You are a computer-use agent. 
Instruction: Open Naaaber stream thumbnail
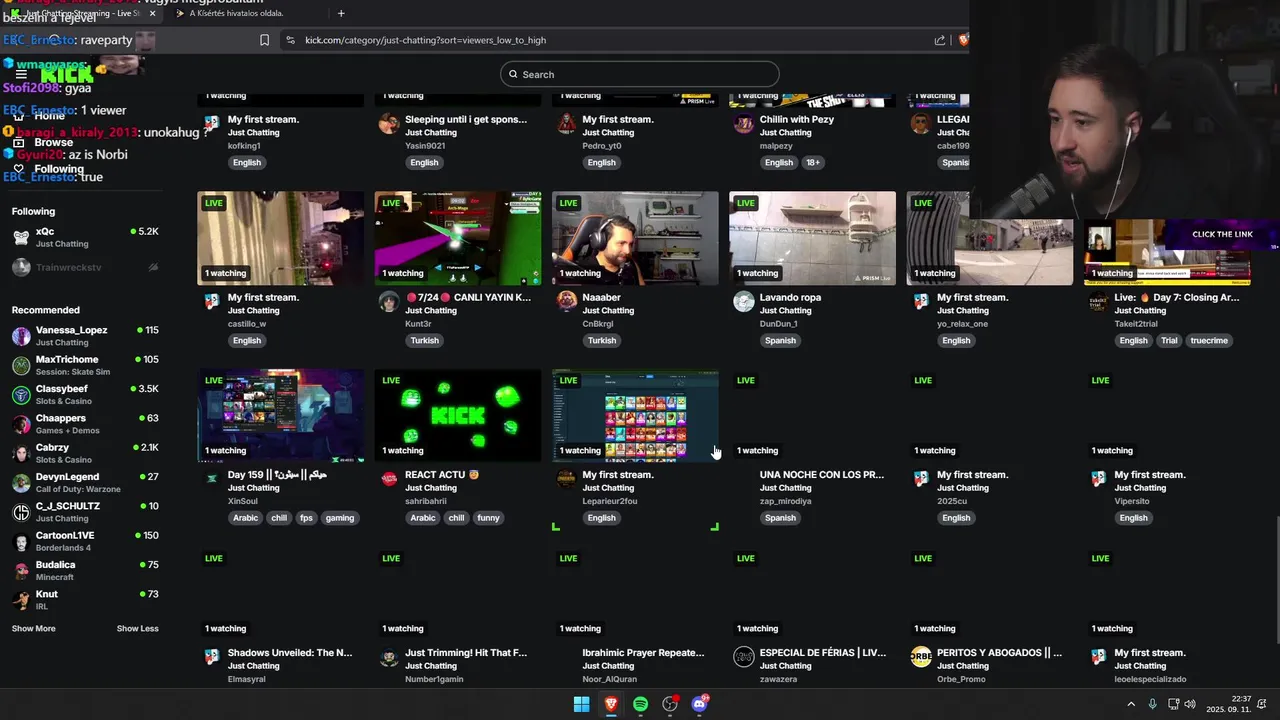(x=635, y=238)
